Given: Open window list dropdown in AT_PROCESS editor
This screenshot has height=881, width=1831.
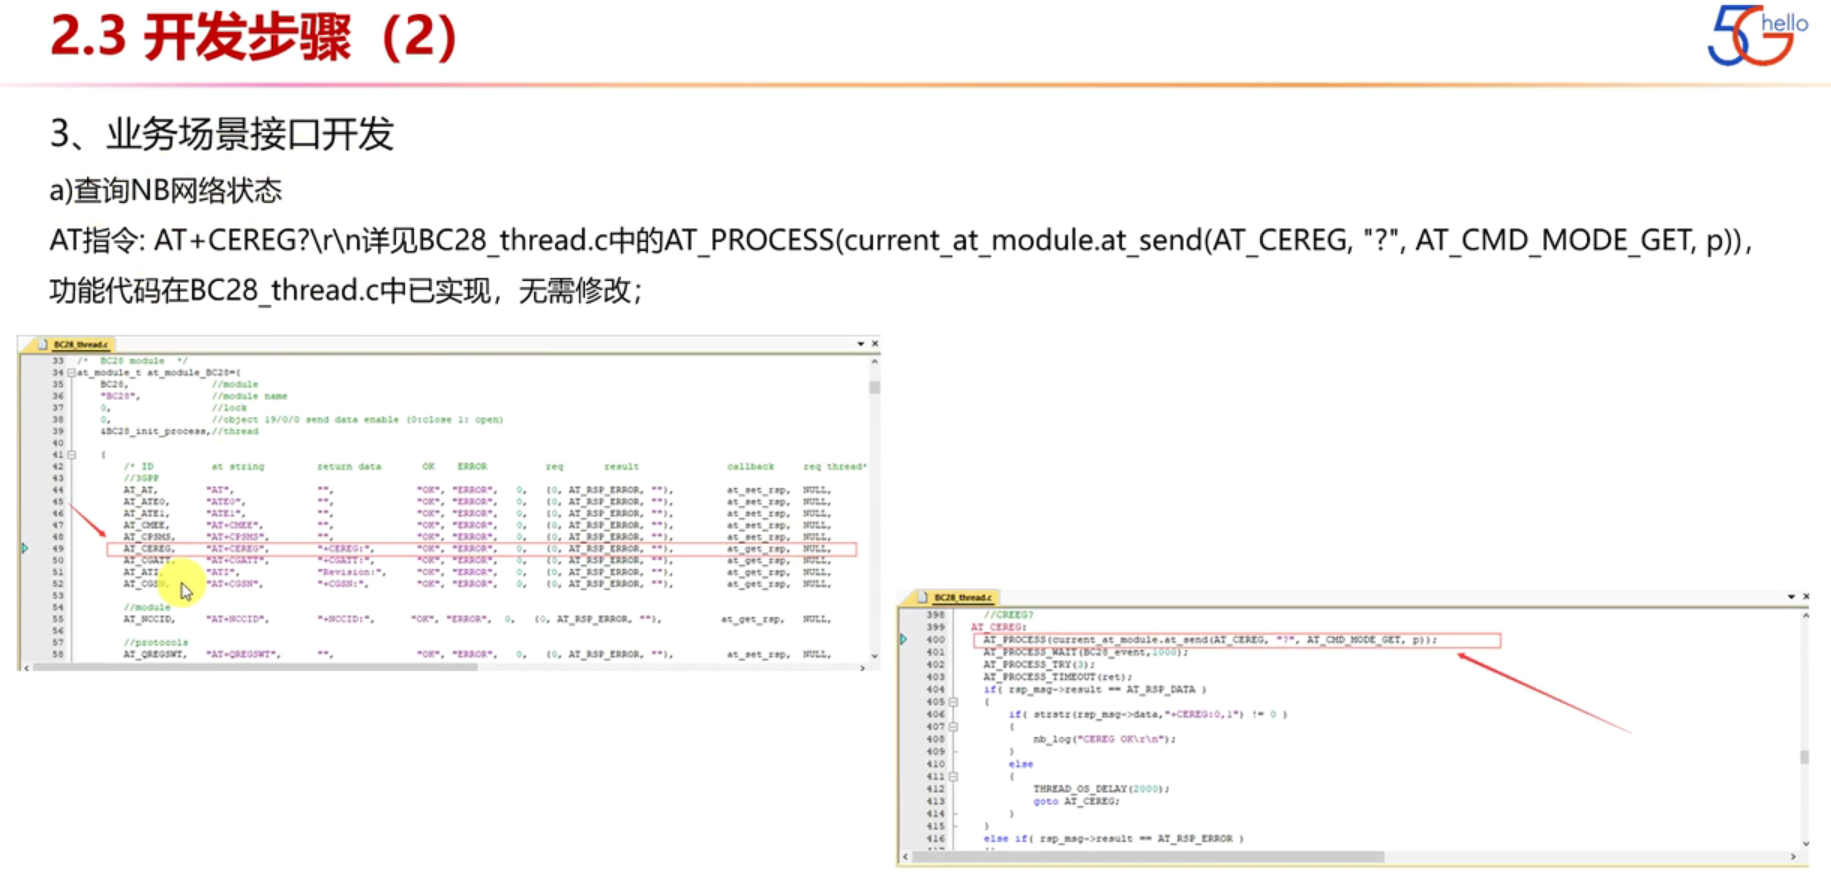Looking at the screenshot, I should 1791,597.
